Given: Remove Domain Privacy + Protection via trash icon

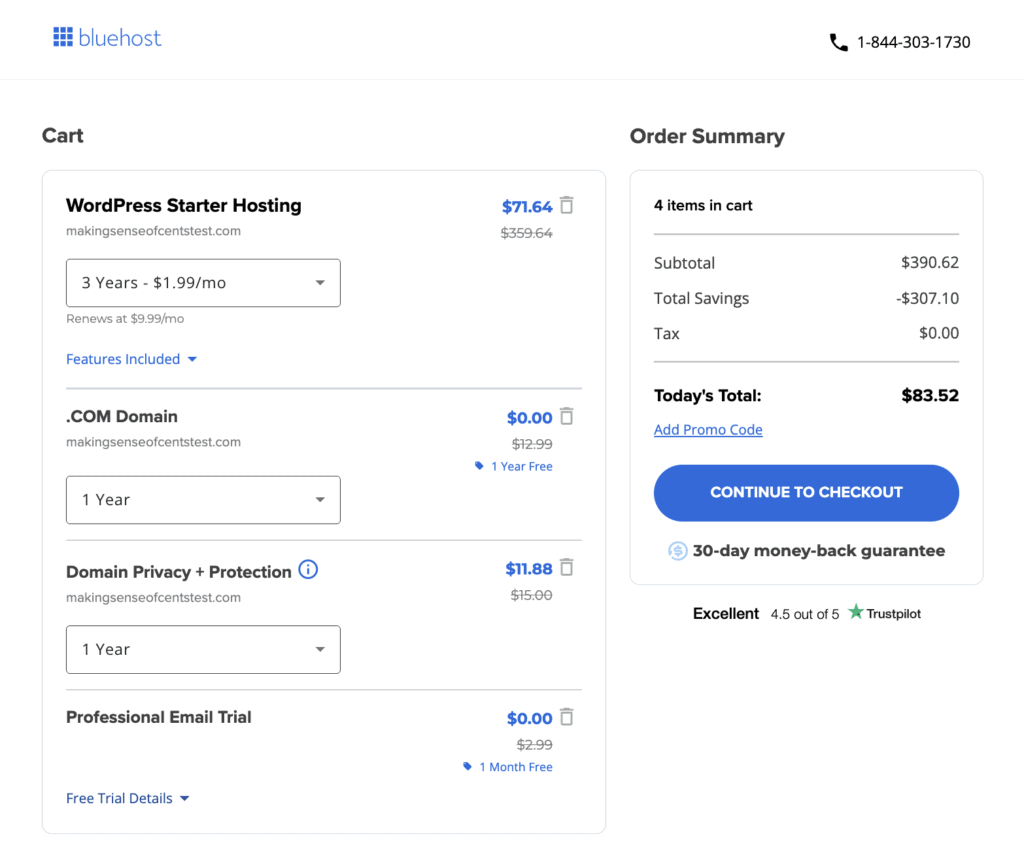Looking at the screenshot, I should (x=567, y=567).
